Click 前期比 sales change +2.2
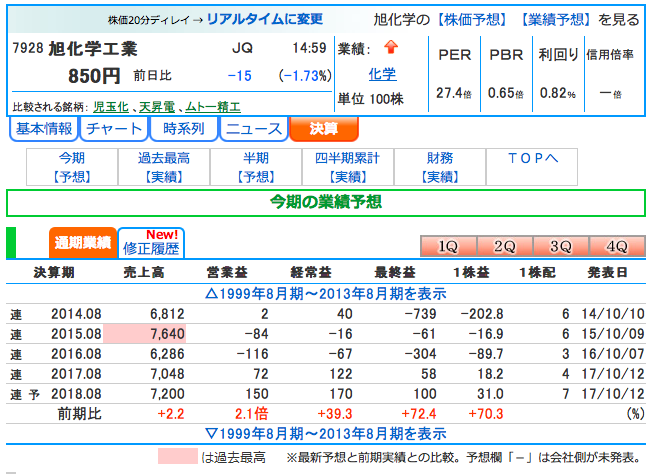The image size is (658, 474). tap(170, 414)
